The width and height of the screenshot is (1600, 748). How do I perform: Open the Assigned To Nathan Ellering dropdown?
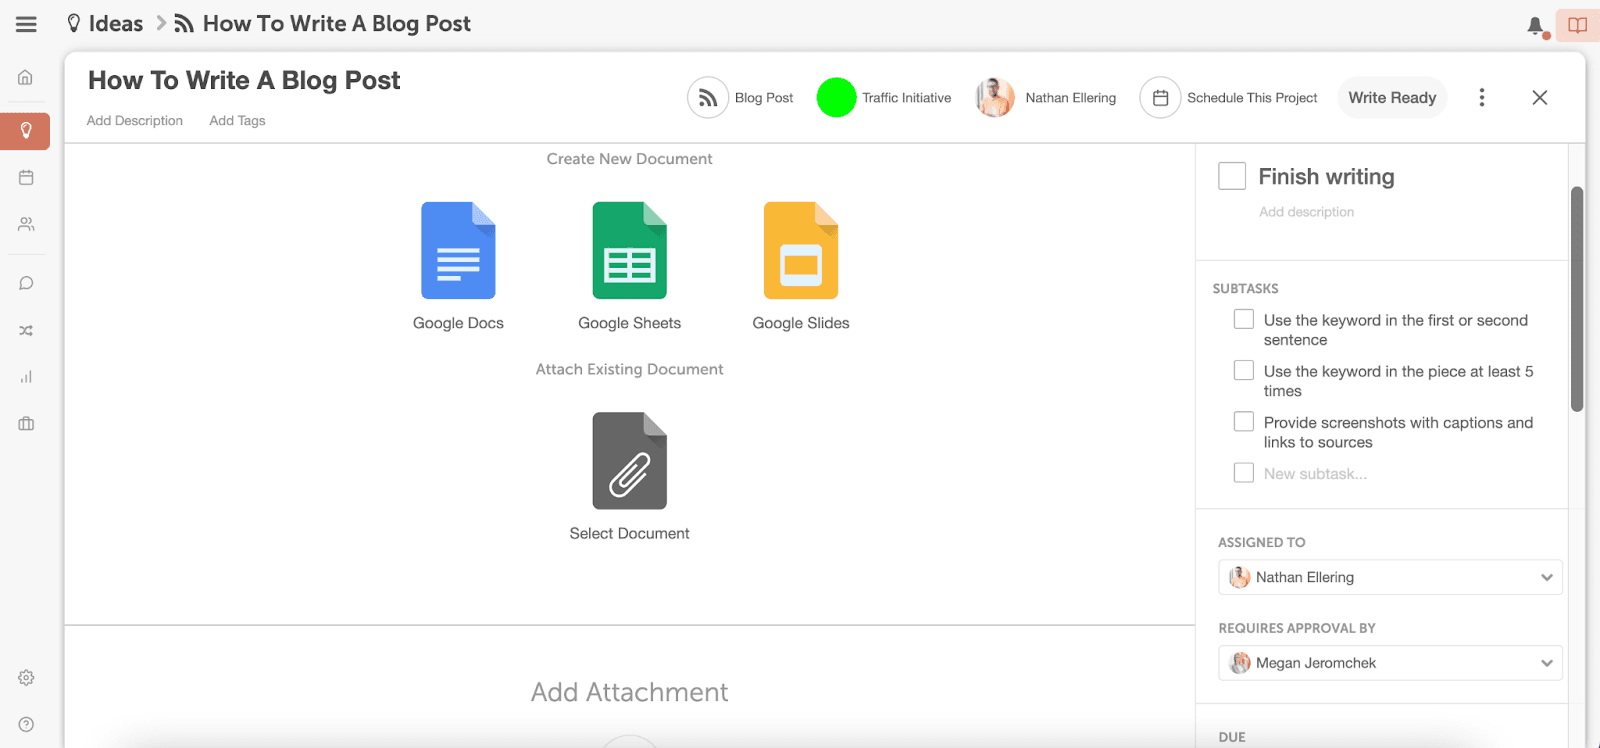pos(1390,577)
